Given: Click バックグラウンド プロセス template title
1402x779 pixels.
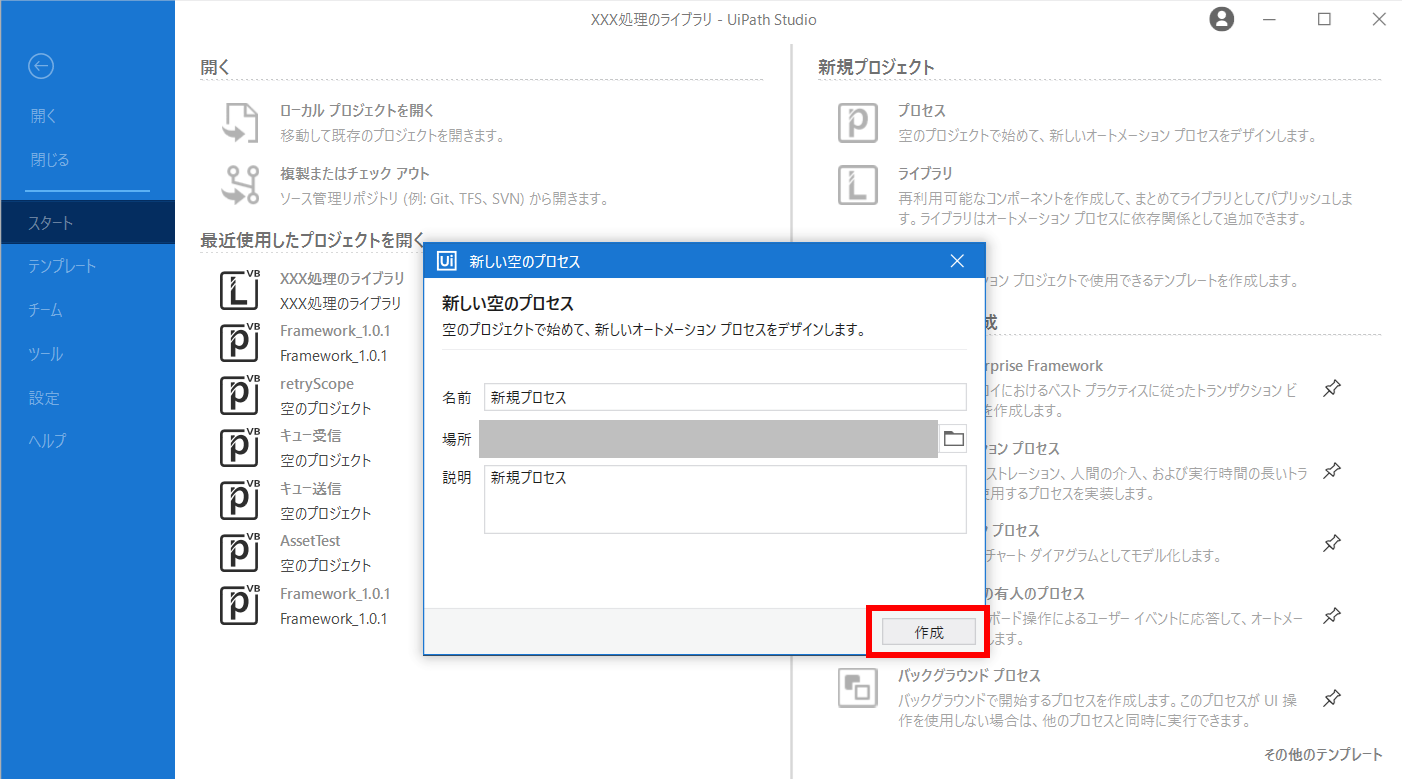Looking at the screenshot, I should [x=969, y=676].
